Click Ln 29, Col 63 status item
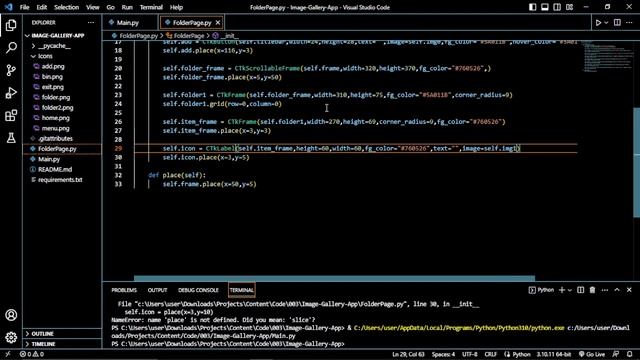Viewport: 640px width, 360px height. (408, 354)
